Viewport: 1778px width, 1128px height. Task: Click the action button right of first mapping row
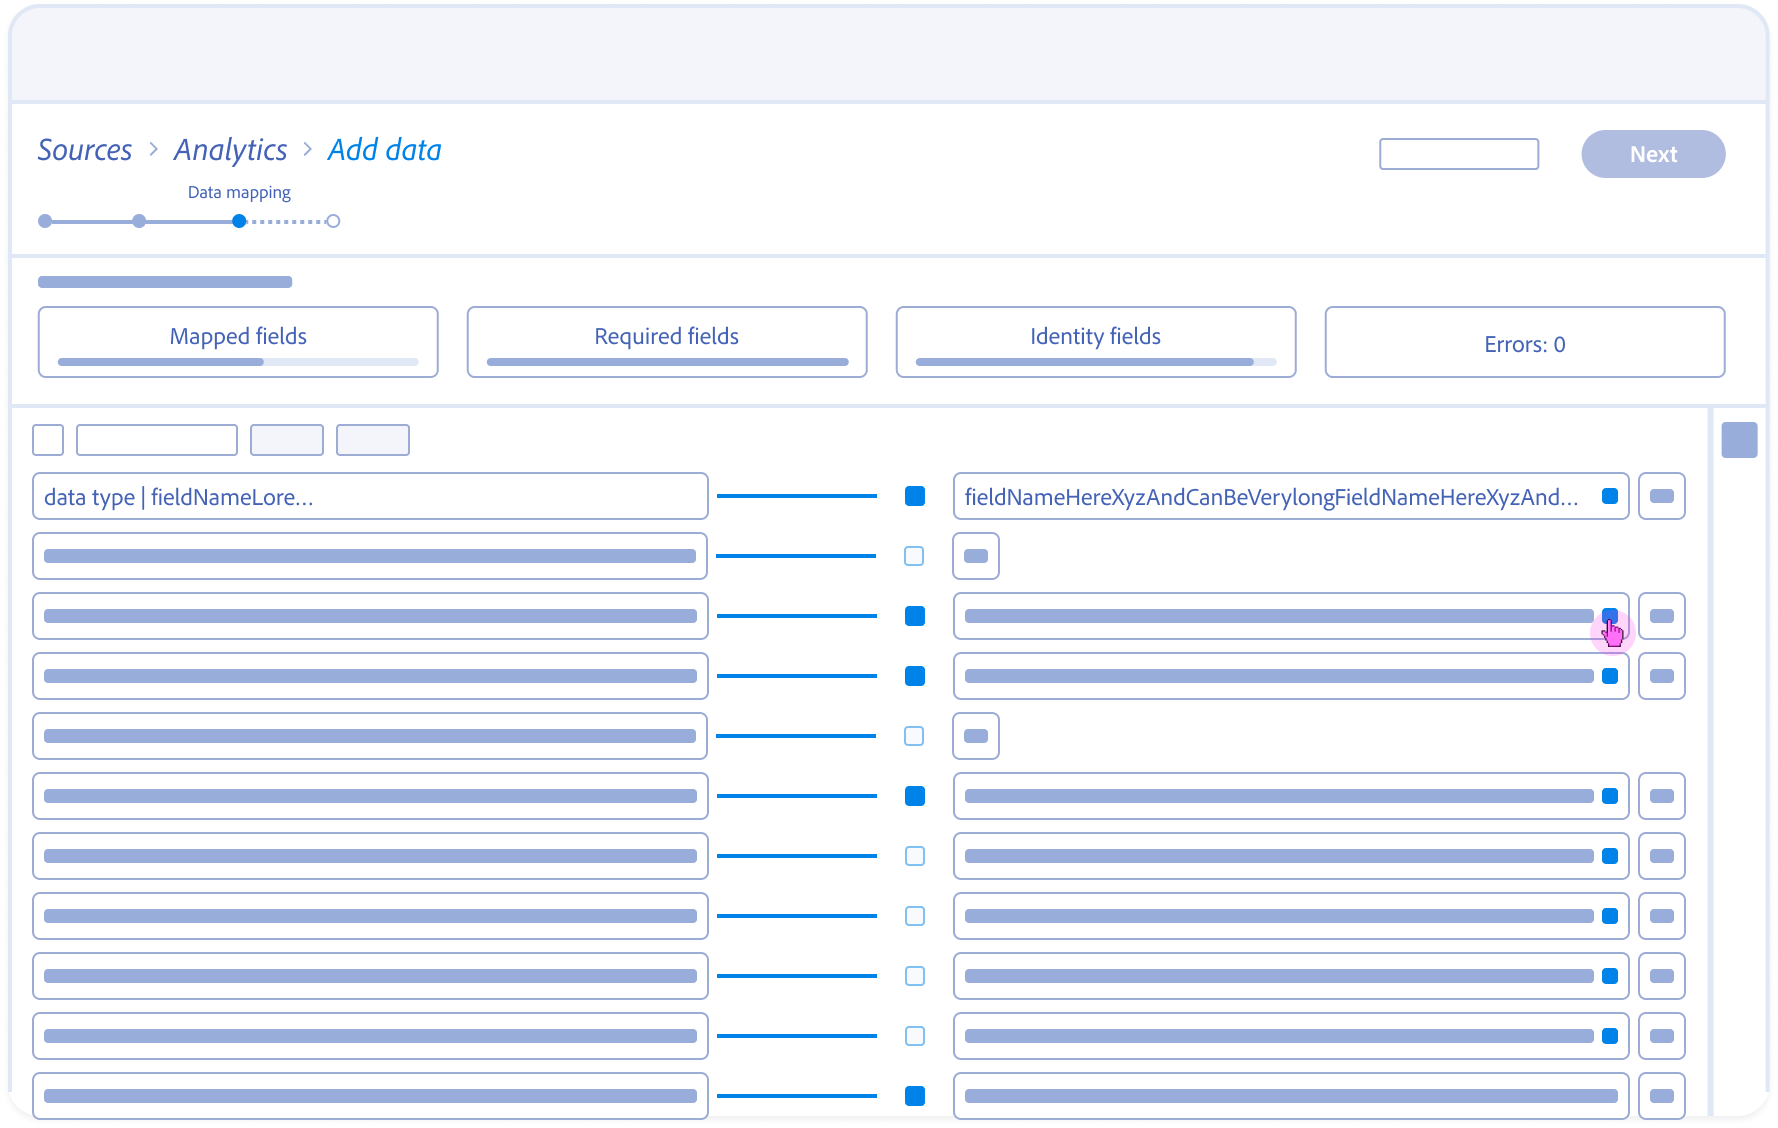tap(1661, 496)
